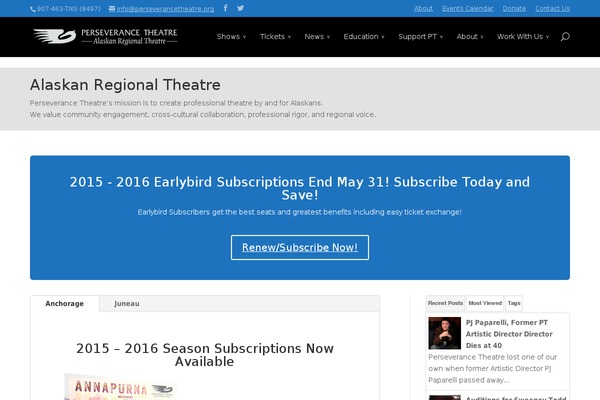Open the Contact Us link
600x400 pixels.
point(553,8)
